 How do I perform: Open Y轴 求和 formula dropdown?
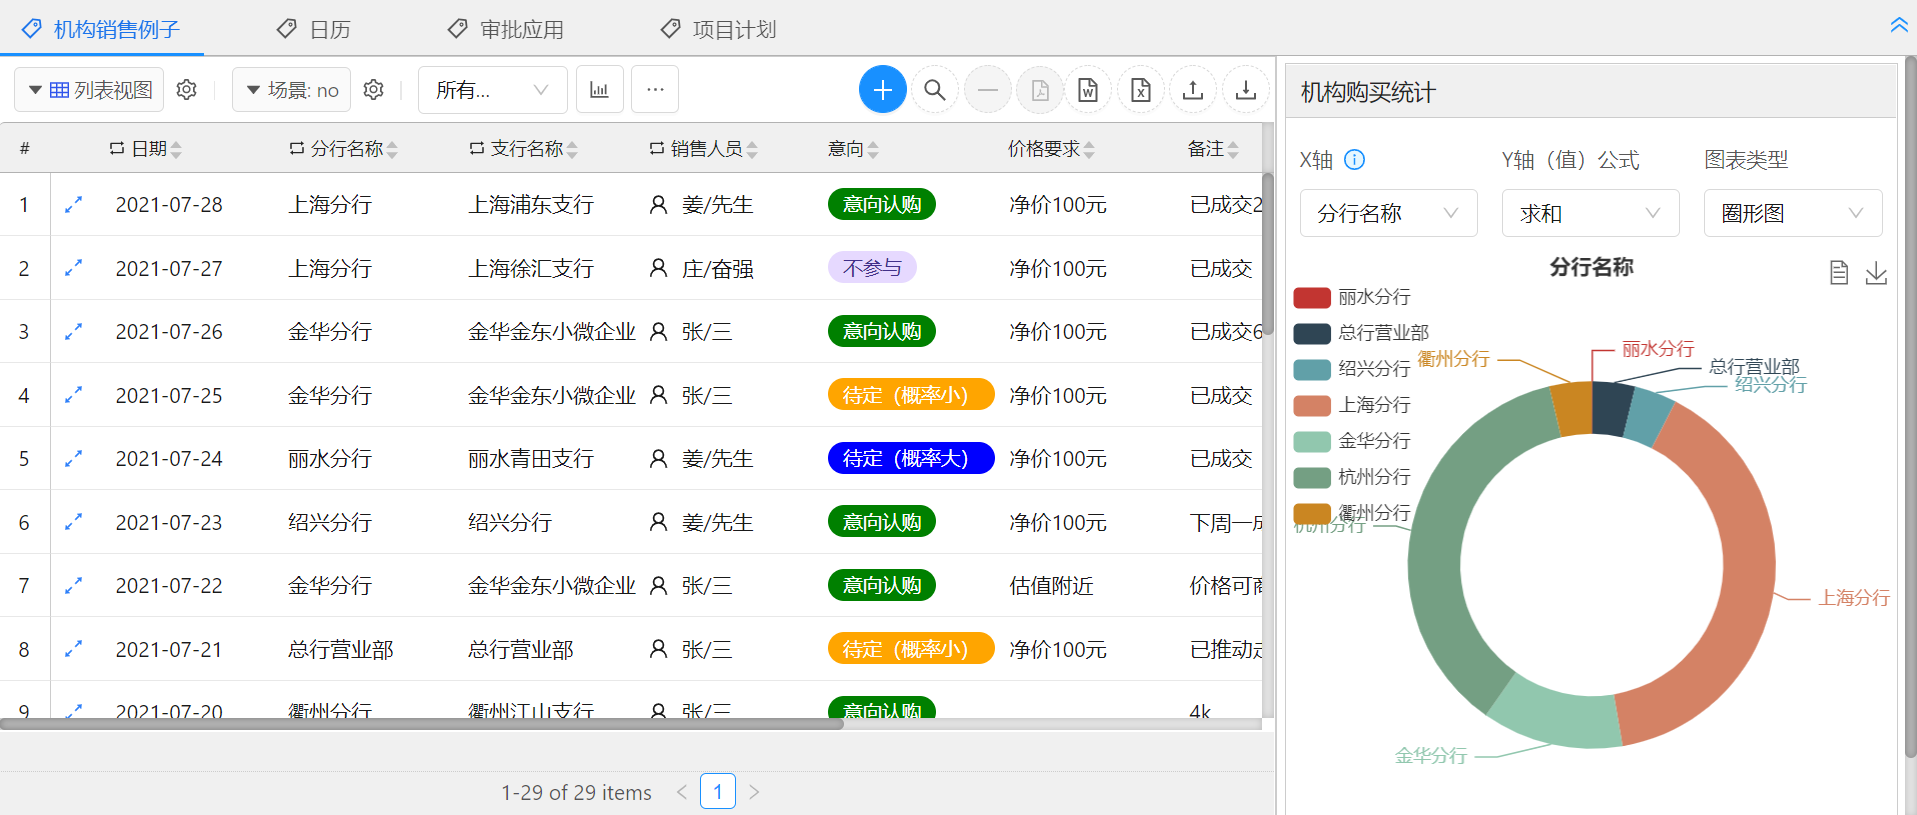(1590, 213)
